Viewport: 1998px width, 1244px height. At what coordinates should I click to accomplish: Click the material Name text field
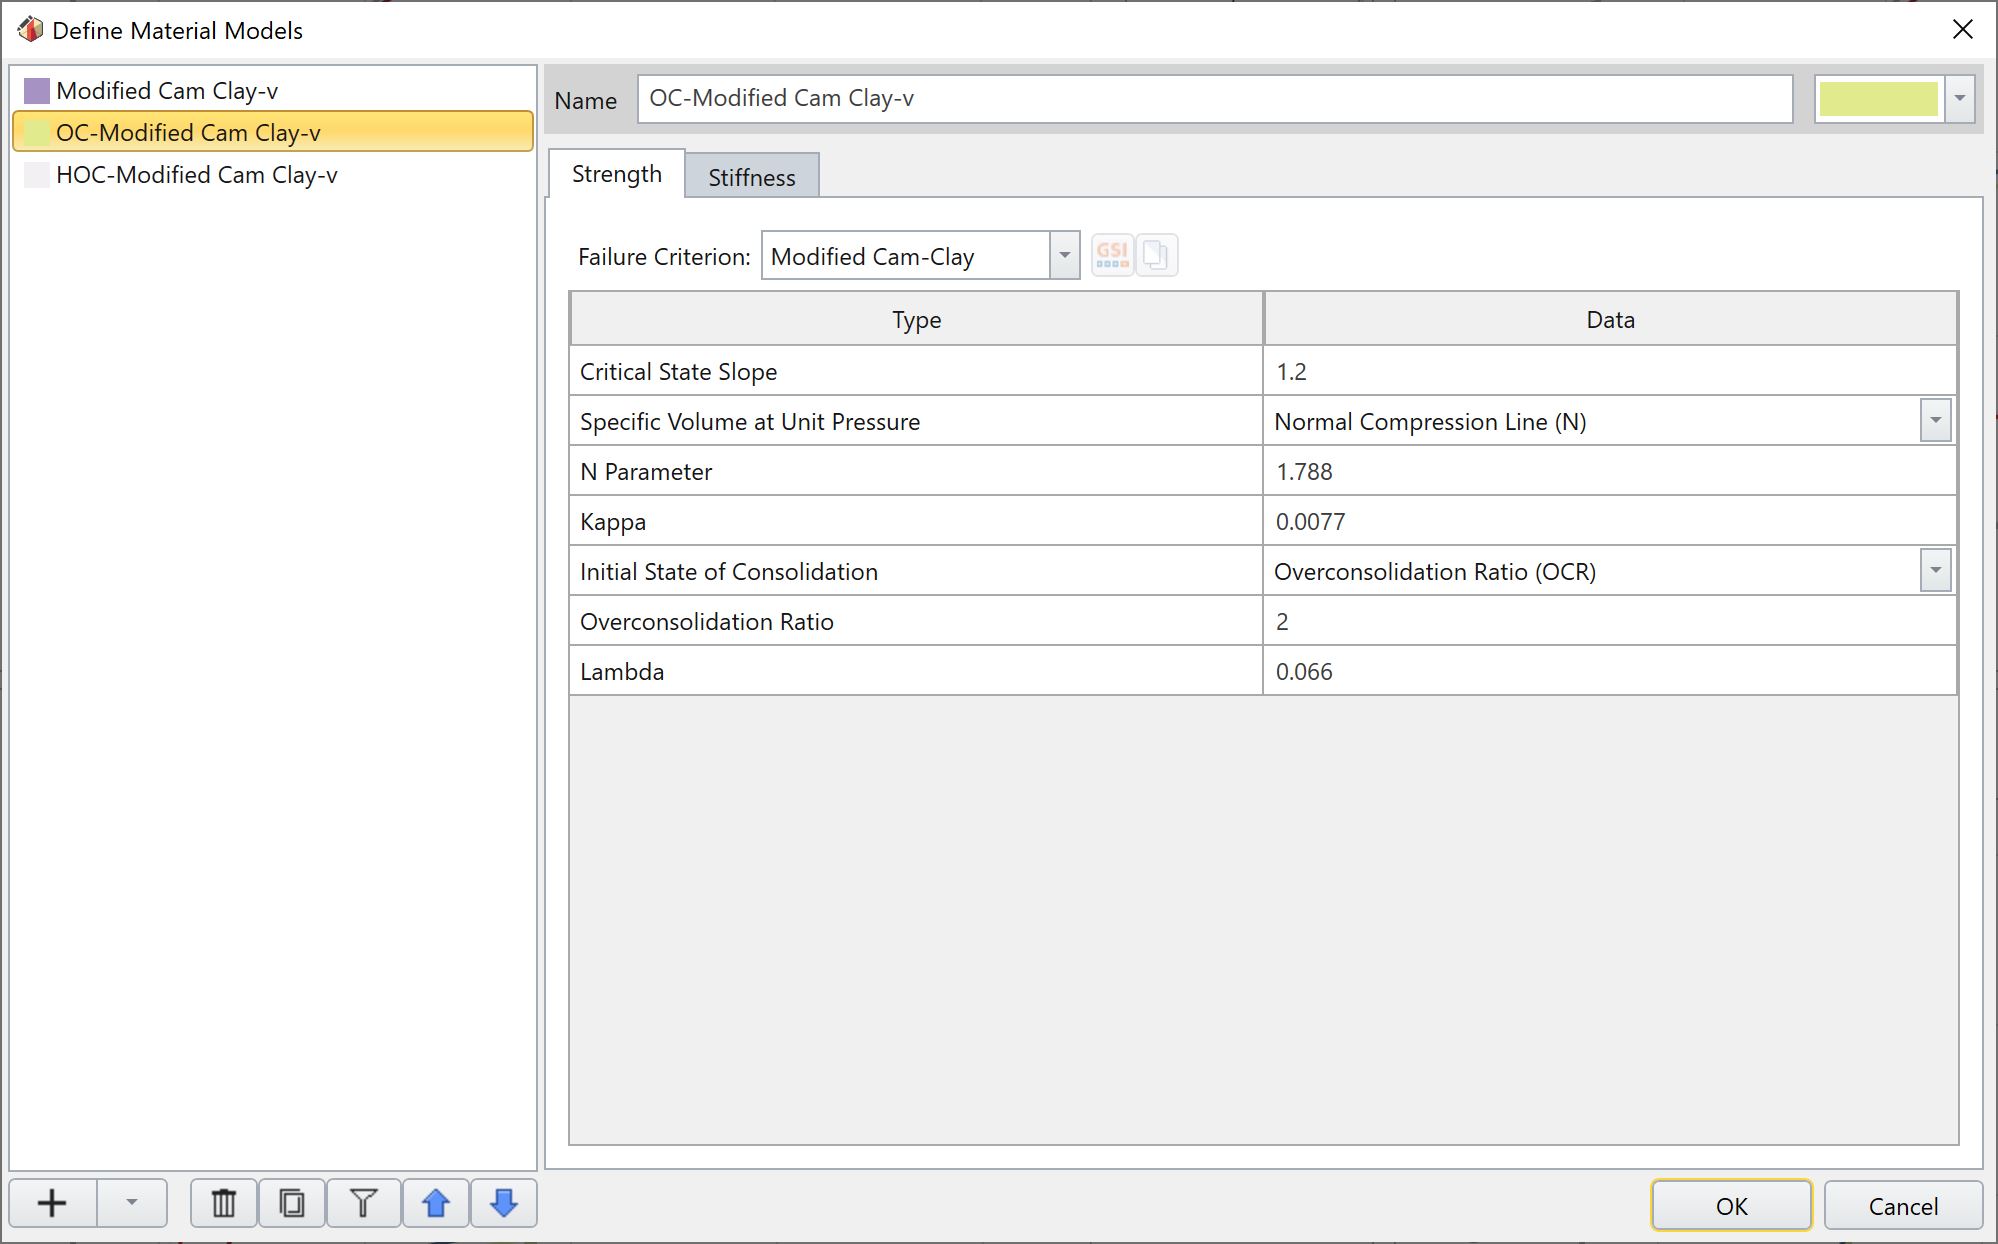(x=1214, y=99)
